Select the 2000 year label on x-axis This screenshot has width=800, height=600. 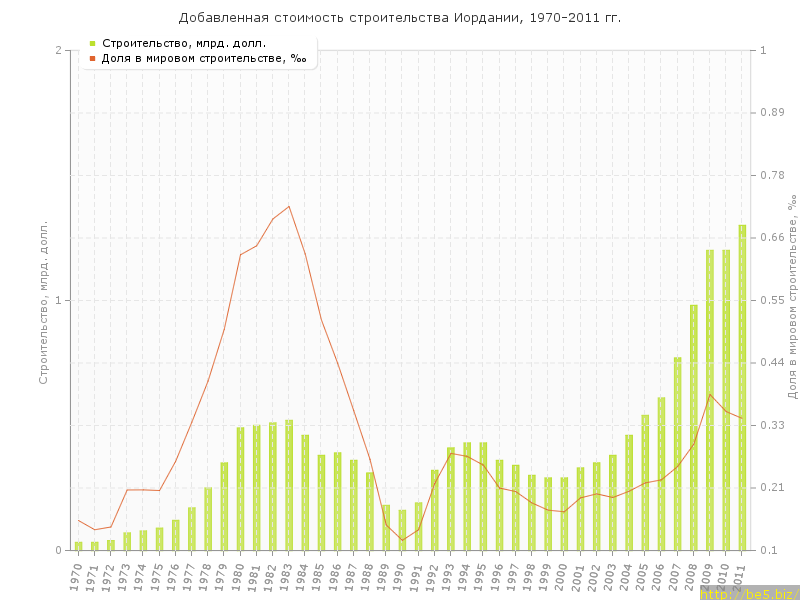(563, 577)
